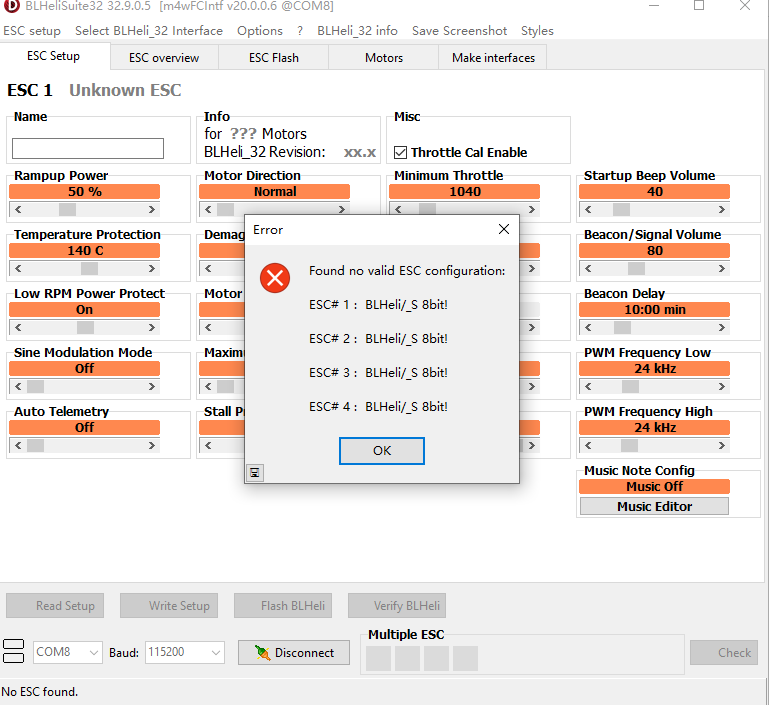Switch to Make interfaces tab
Screen dimensions: 769x705
(x=493, y=57)
